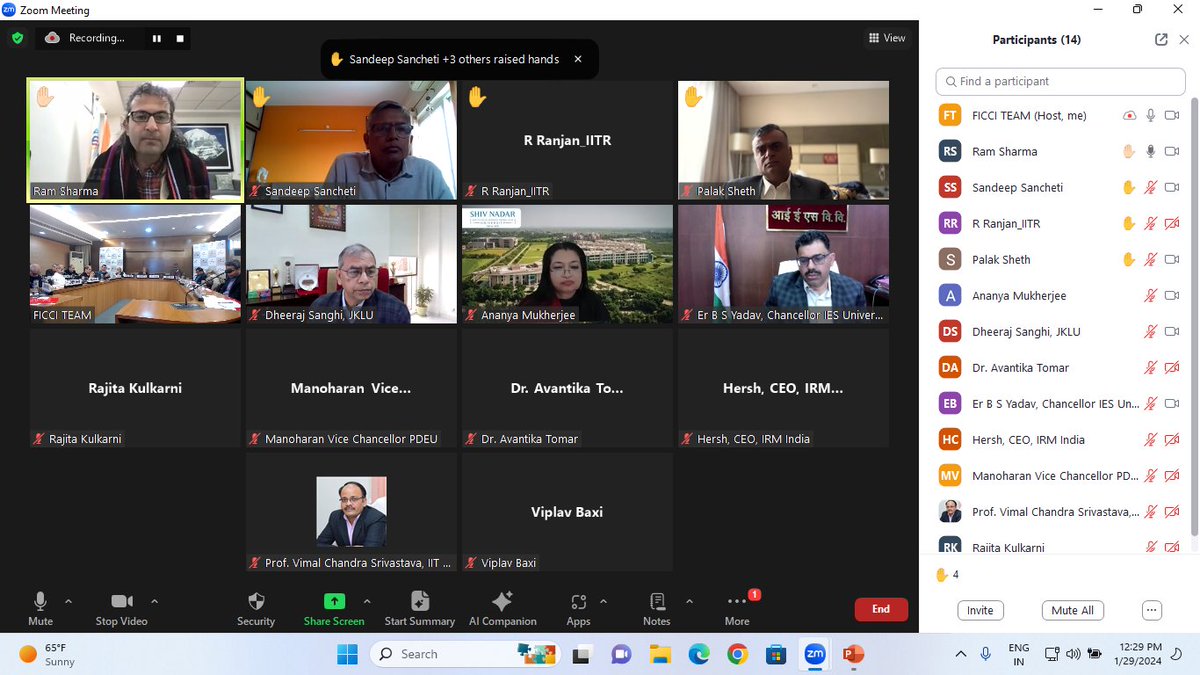Pause the recording
Image resolution: width=1200 pixels, height=675 pixels.
[x=156, y=38]
